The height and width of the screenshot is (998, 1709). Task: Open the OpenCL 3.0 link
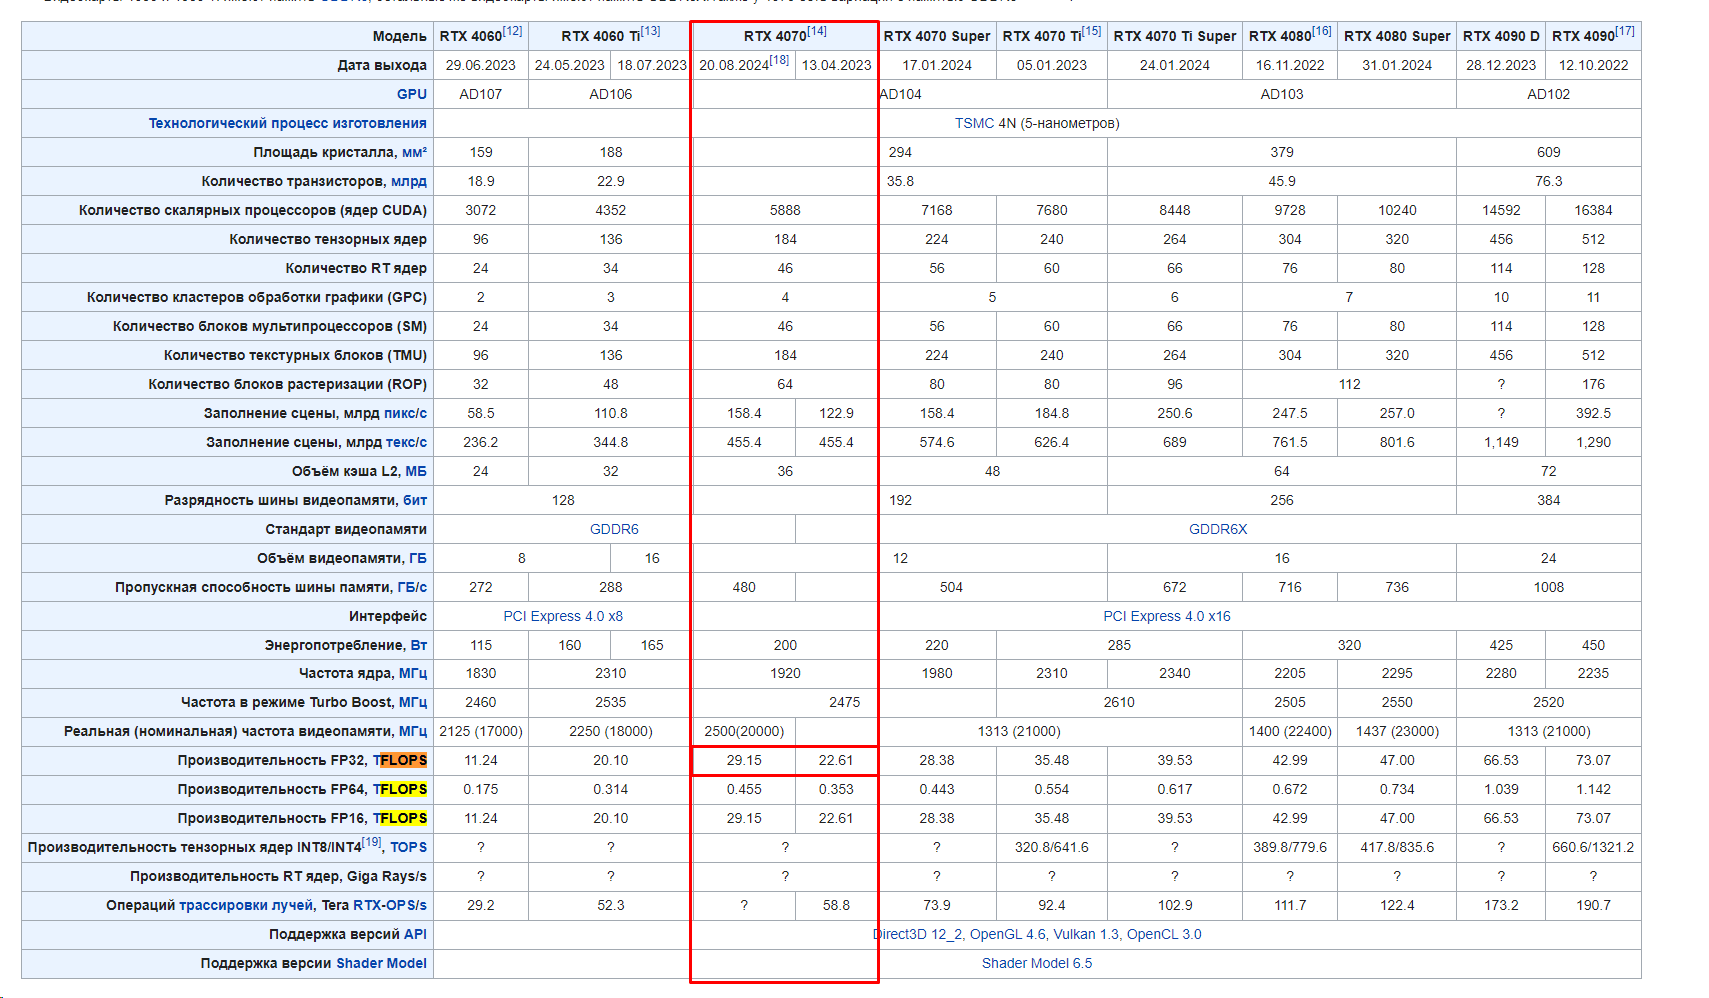(1164, 934)
